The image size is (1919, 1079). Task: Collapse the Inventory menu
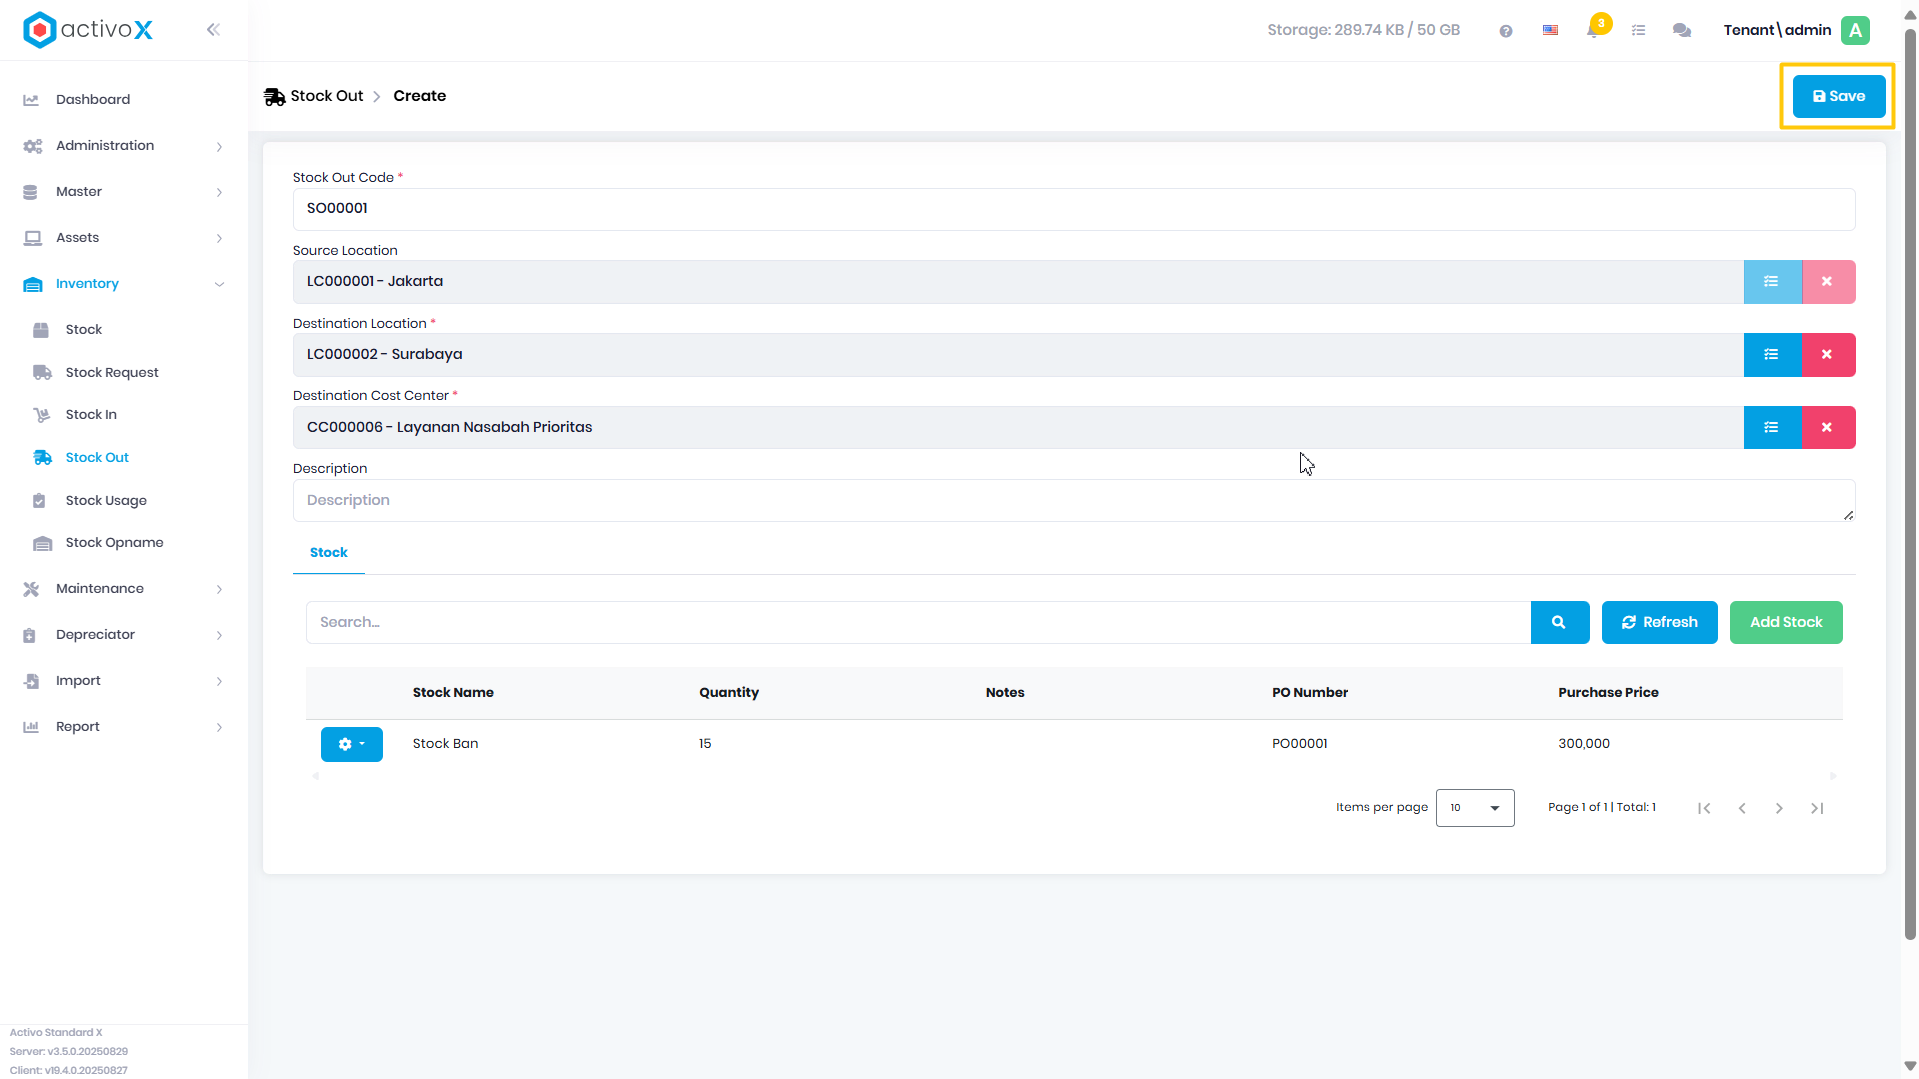point(123,284)
